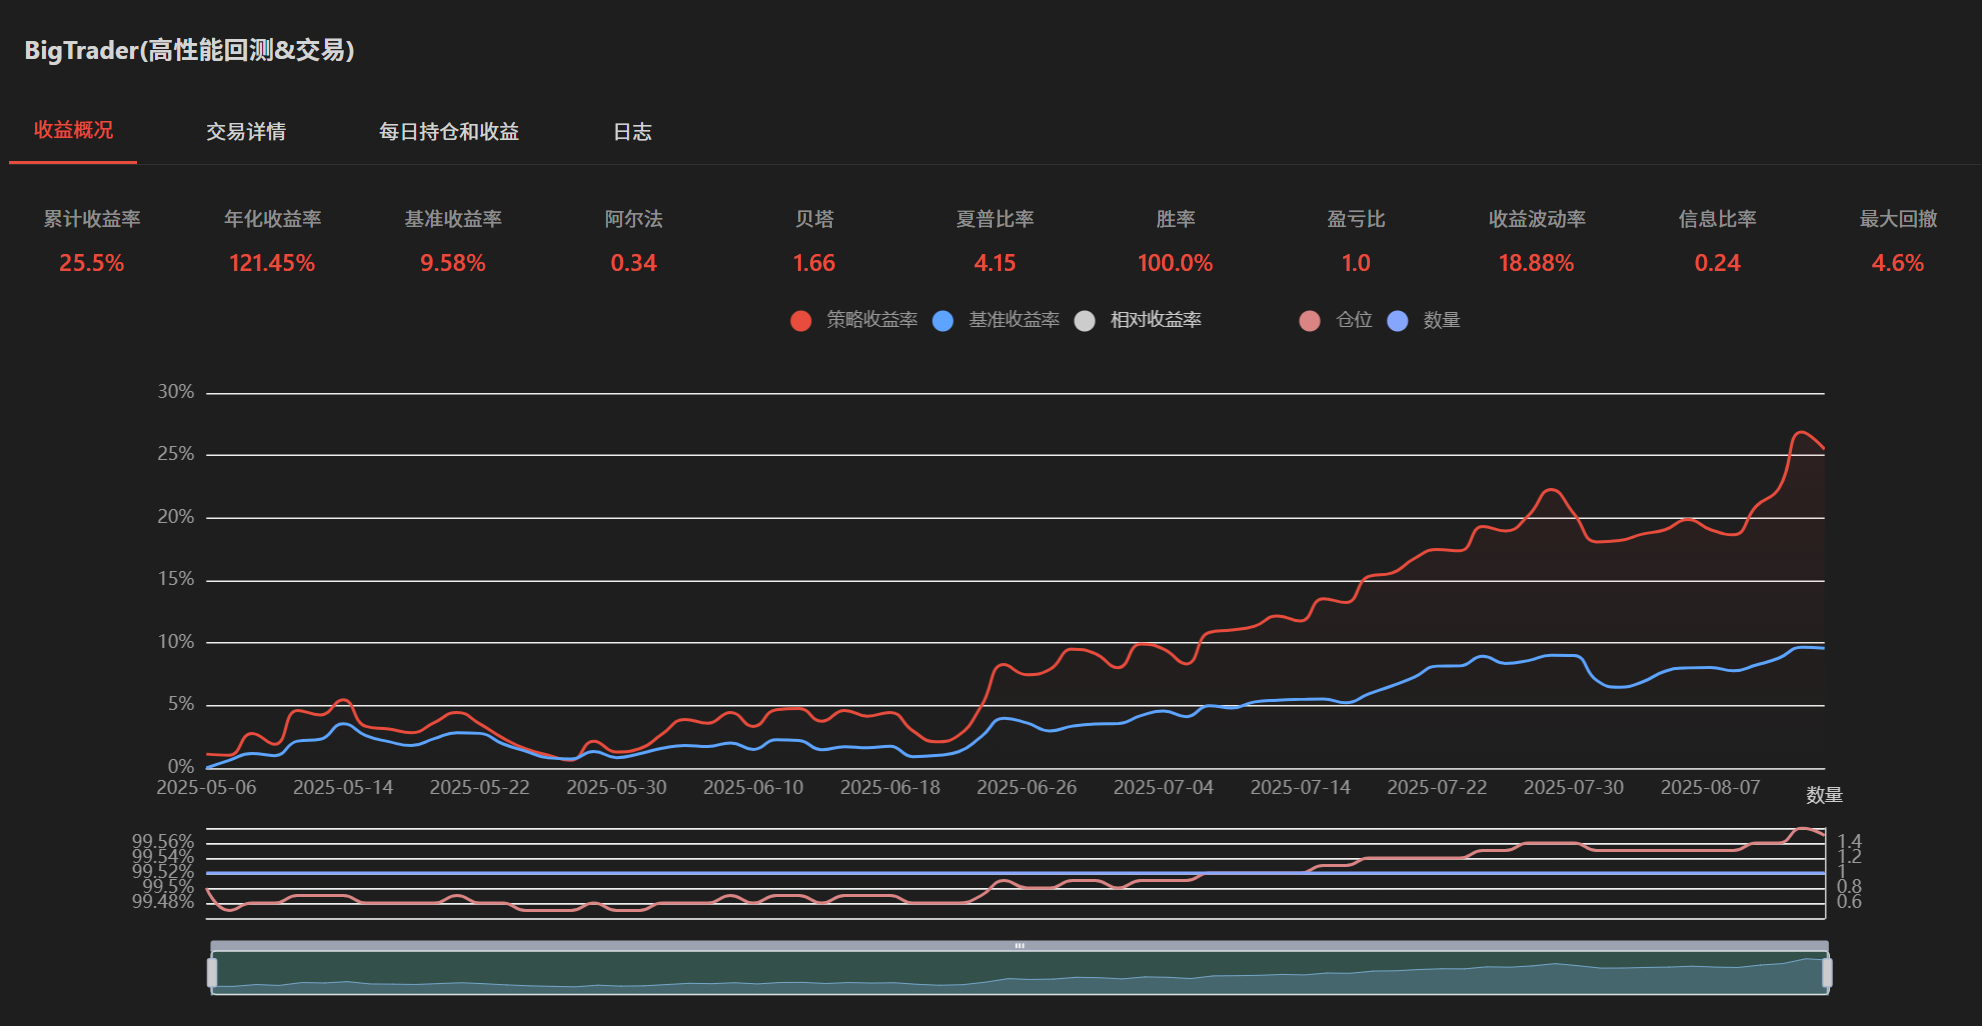Screen dimensions: 1982x1026
Task: Click the 最大回撤 value 4.6%
Action: pos(1897,263)
